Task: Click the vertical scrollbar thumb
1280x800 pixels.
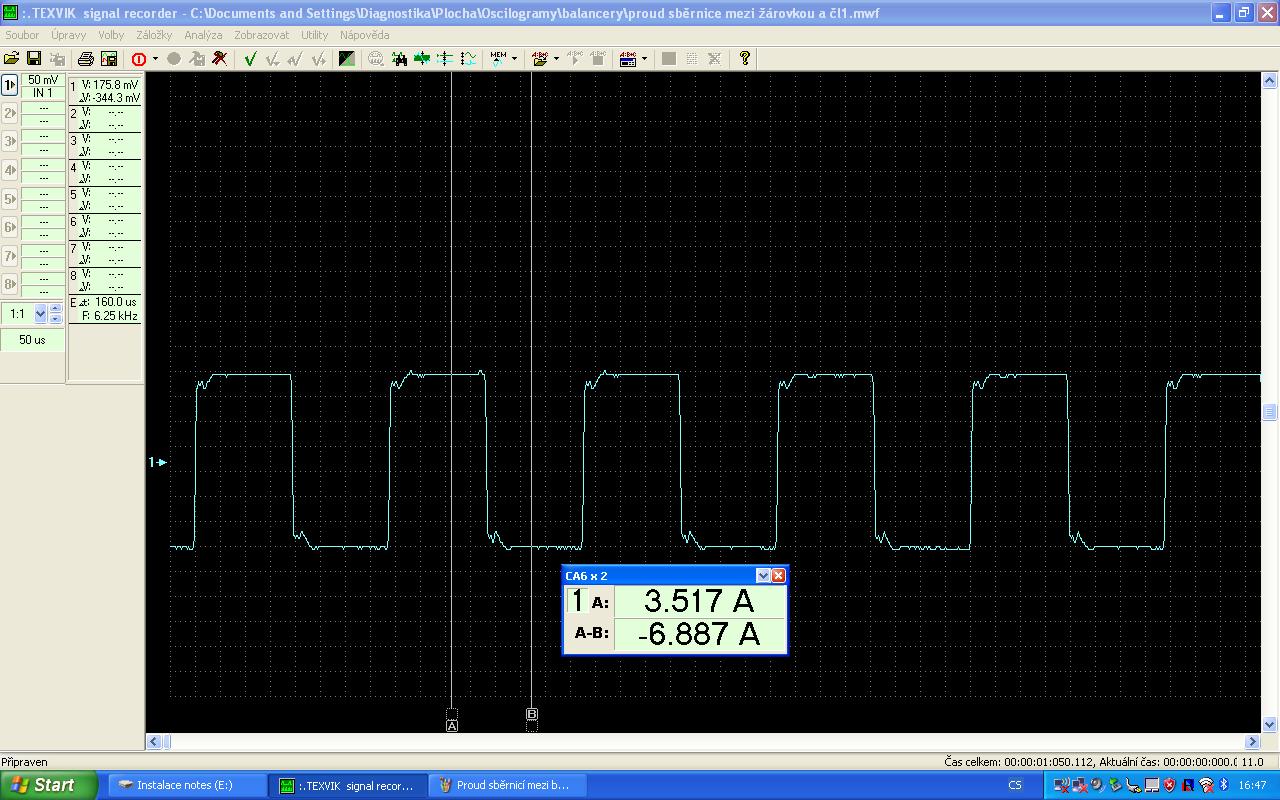Action: 1271,411
